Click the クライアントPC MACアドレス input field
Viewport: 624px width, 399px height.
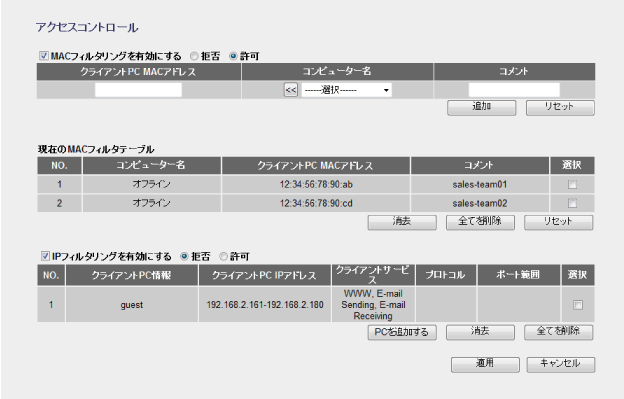(x=138, y=90)
